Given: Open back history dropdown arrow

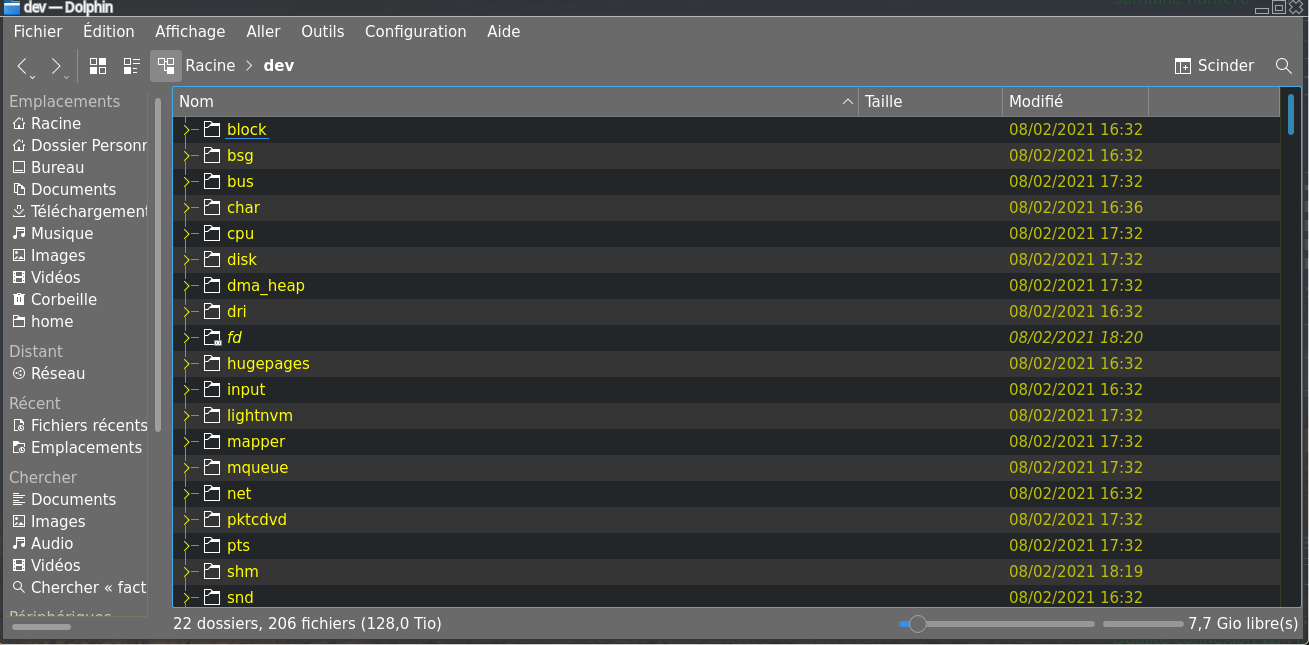Looking at the screenshot, I should (x=34, y=77).
